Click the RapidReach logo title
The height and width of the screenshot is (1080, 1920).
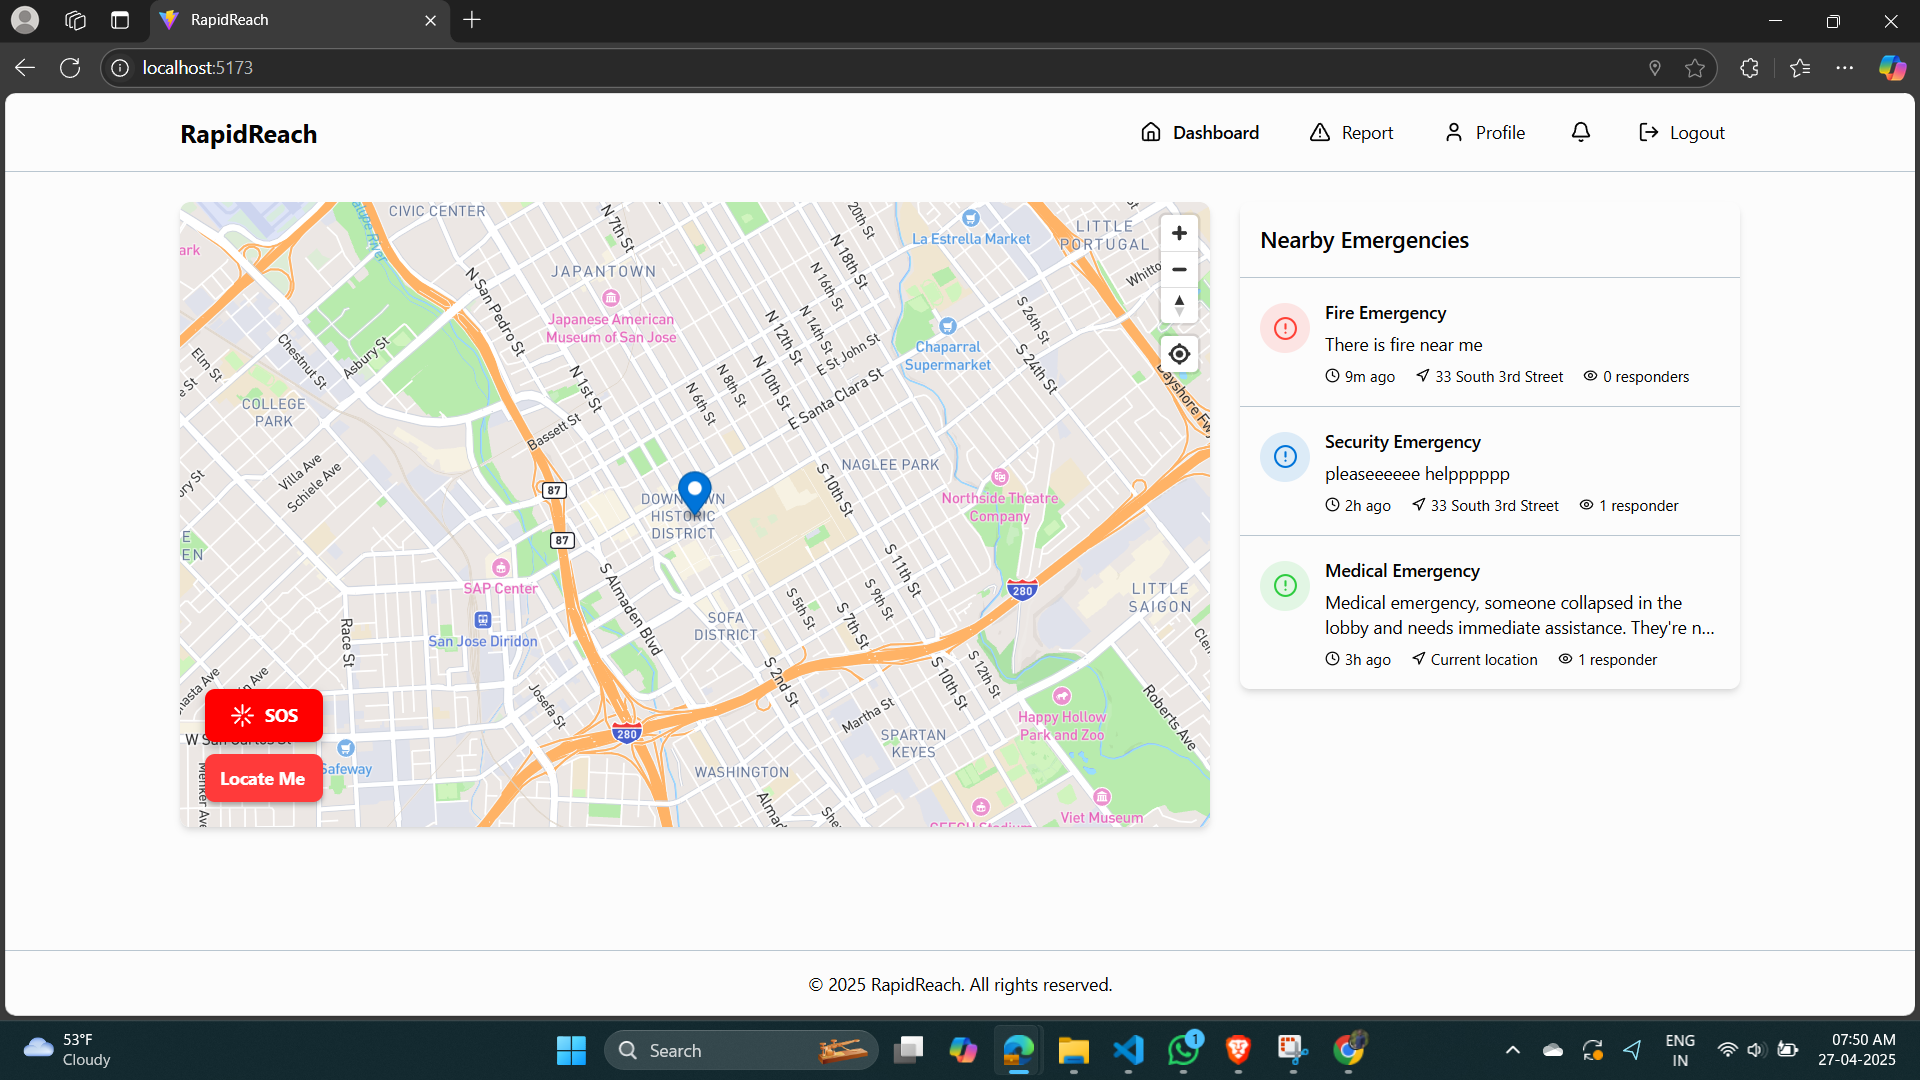[248, 134]
